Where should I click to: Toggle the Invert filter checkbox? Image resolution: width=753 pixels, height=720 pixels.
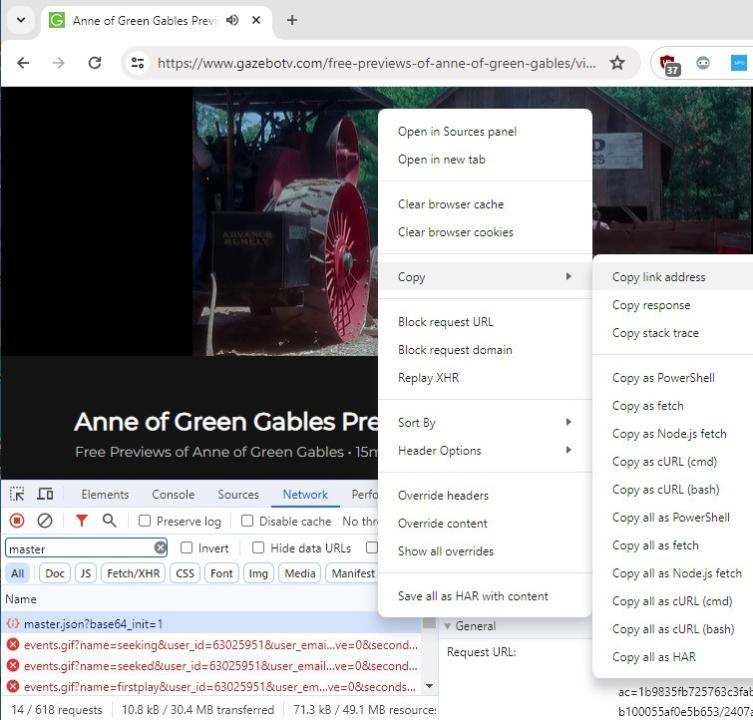pos(187,548)
